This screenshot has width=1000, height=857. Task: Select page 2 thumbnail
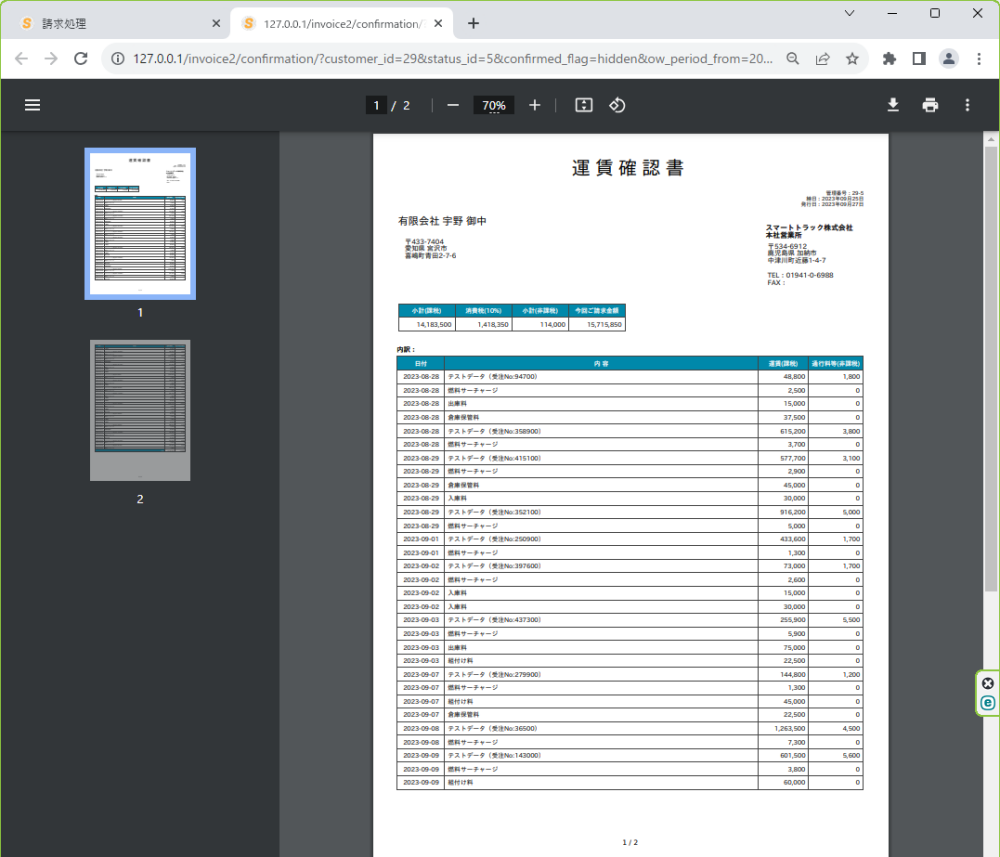(140, 410)
